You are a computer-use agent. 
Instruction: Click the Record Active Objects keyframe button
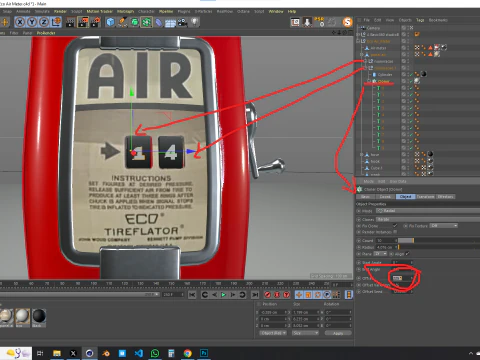point(267,295)
